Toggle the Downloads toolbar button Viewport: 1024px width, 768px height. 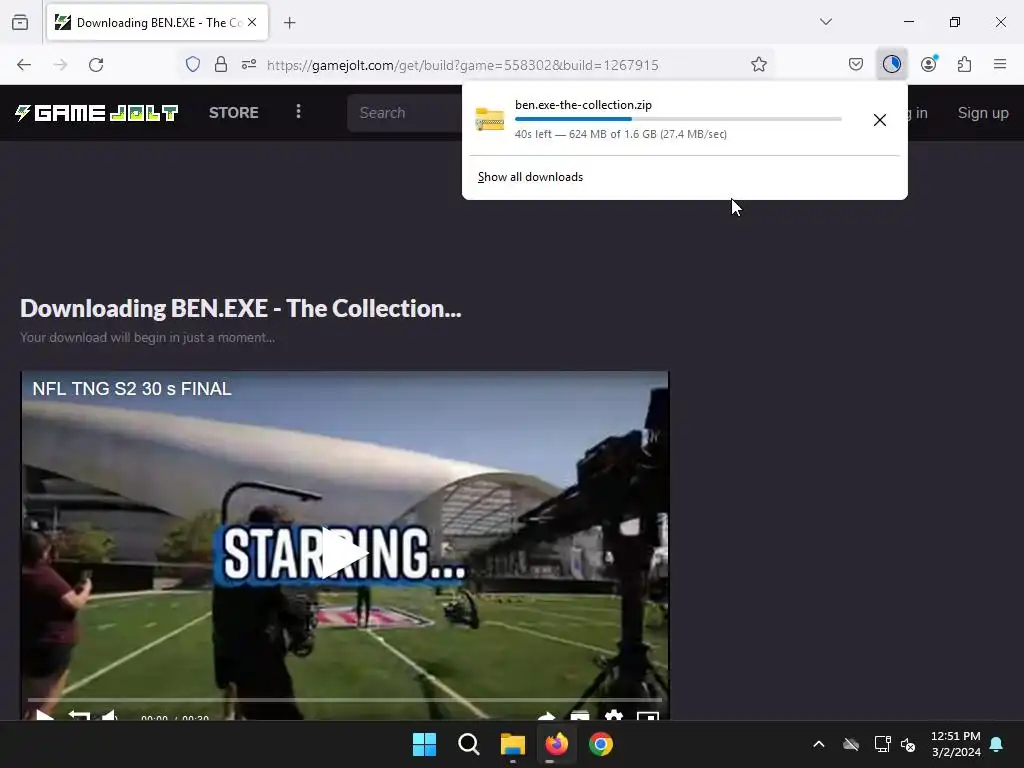891,64
